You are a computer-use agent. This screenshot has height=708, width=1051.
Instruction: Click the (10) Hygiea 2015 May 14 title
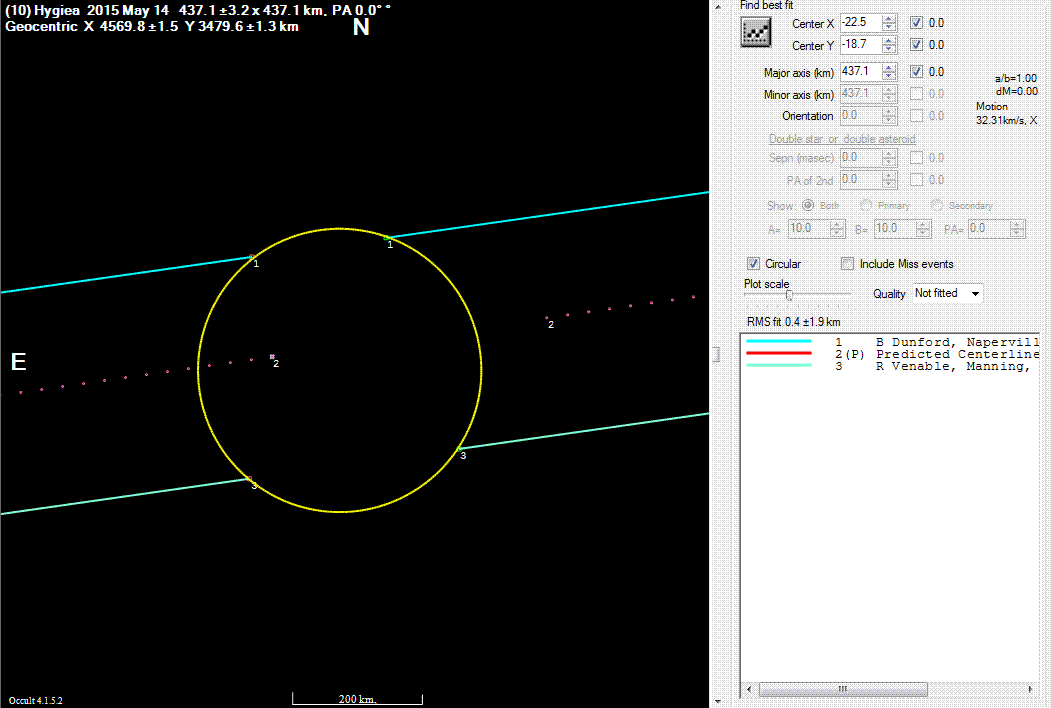tap(87, 10)
